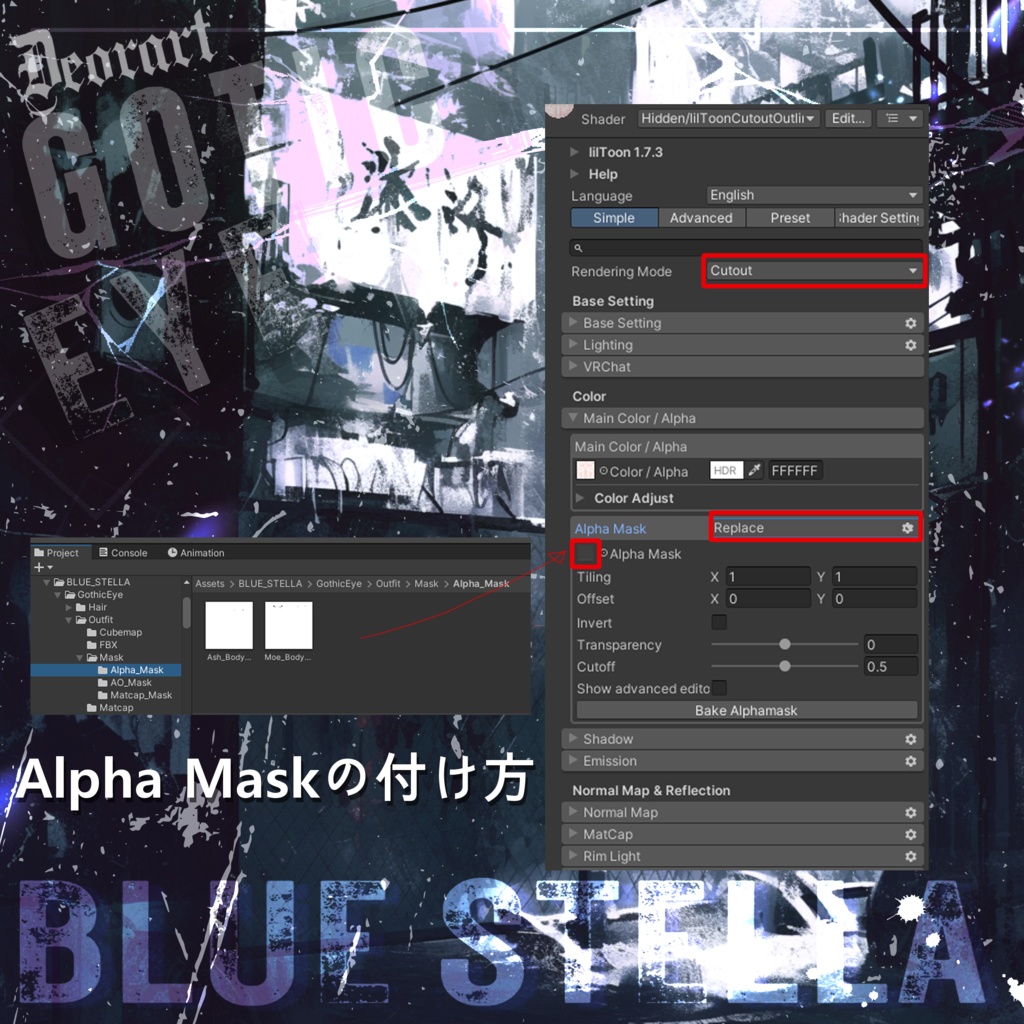Toggle the Invert checkbox
1024x1024 pixels.
coord(719,622)
